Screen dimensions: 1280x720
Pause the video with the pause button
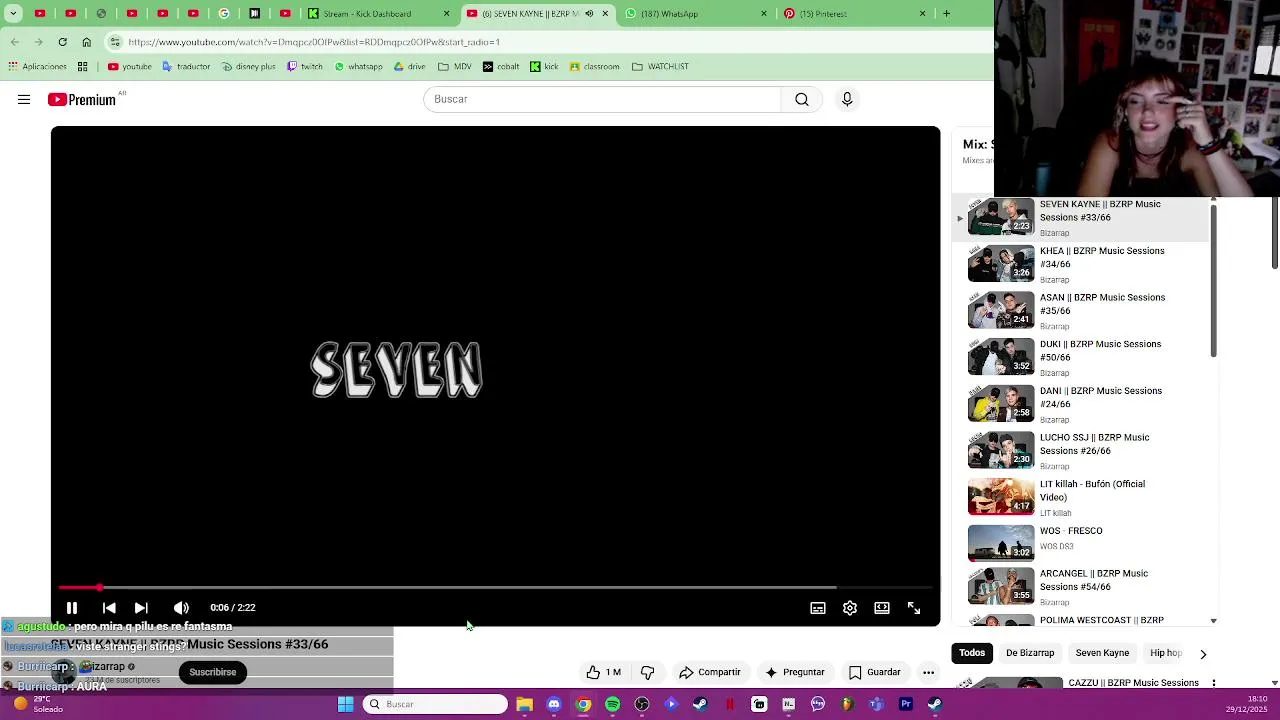coord(72,608)
